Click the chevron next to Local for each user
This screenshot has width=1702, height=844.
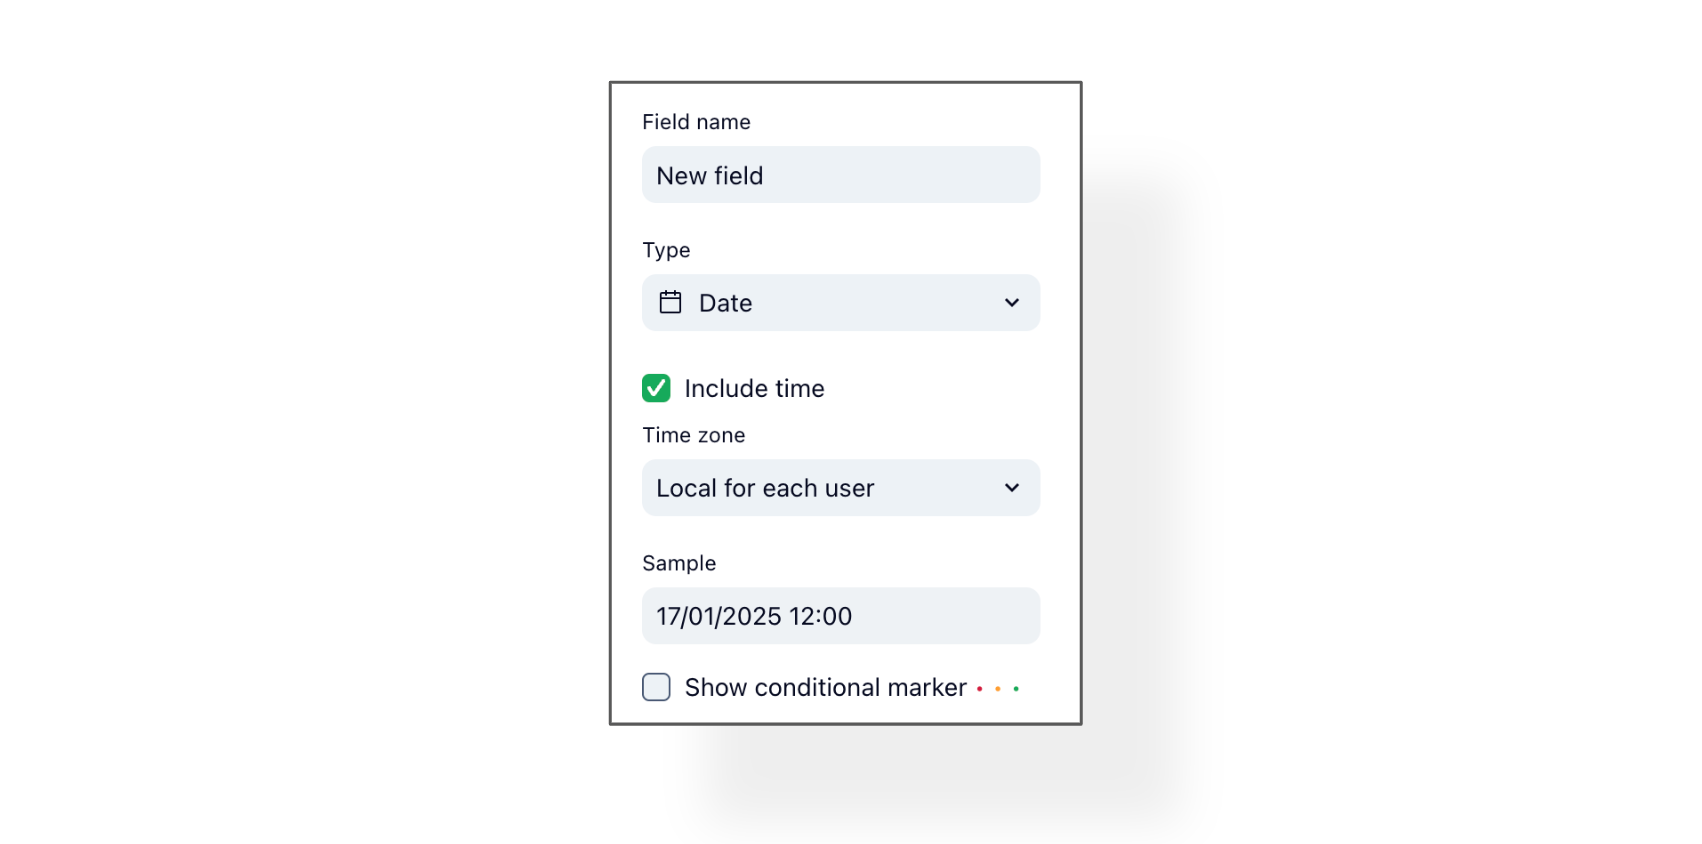click(x=1012, y=488)
